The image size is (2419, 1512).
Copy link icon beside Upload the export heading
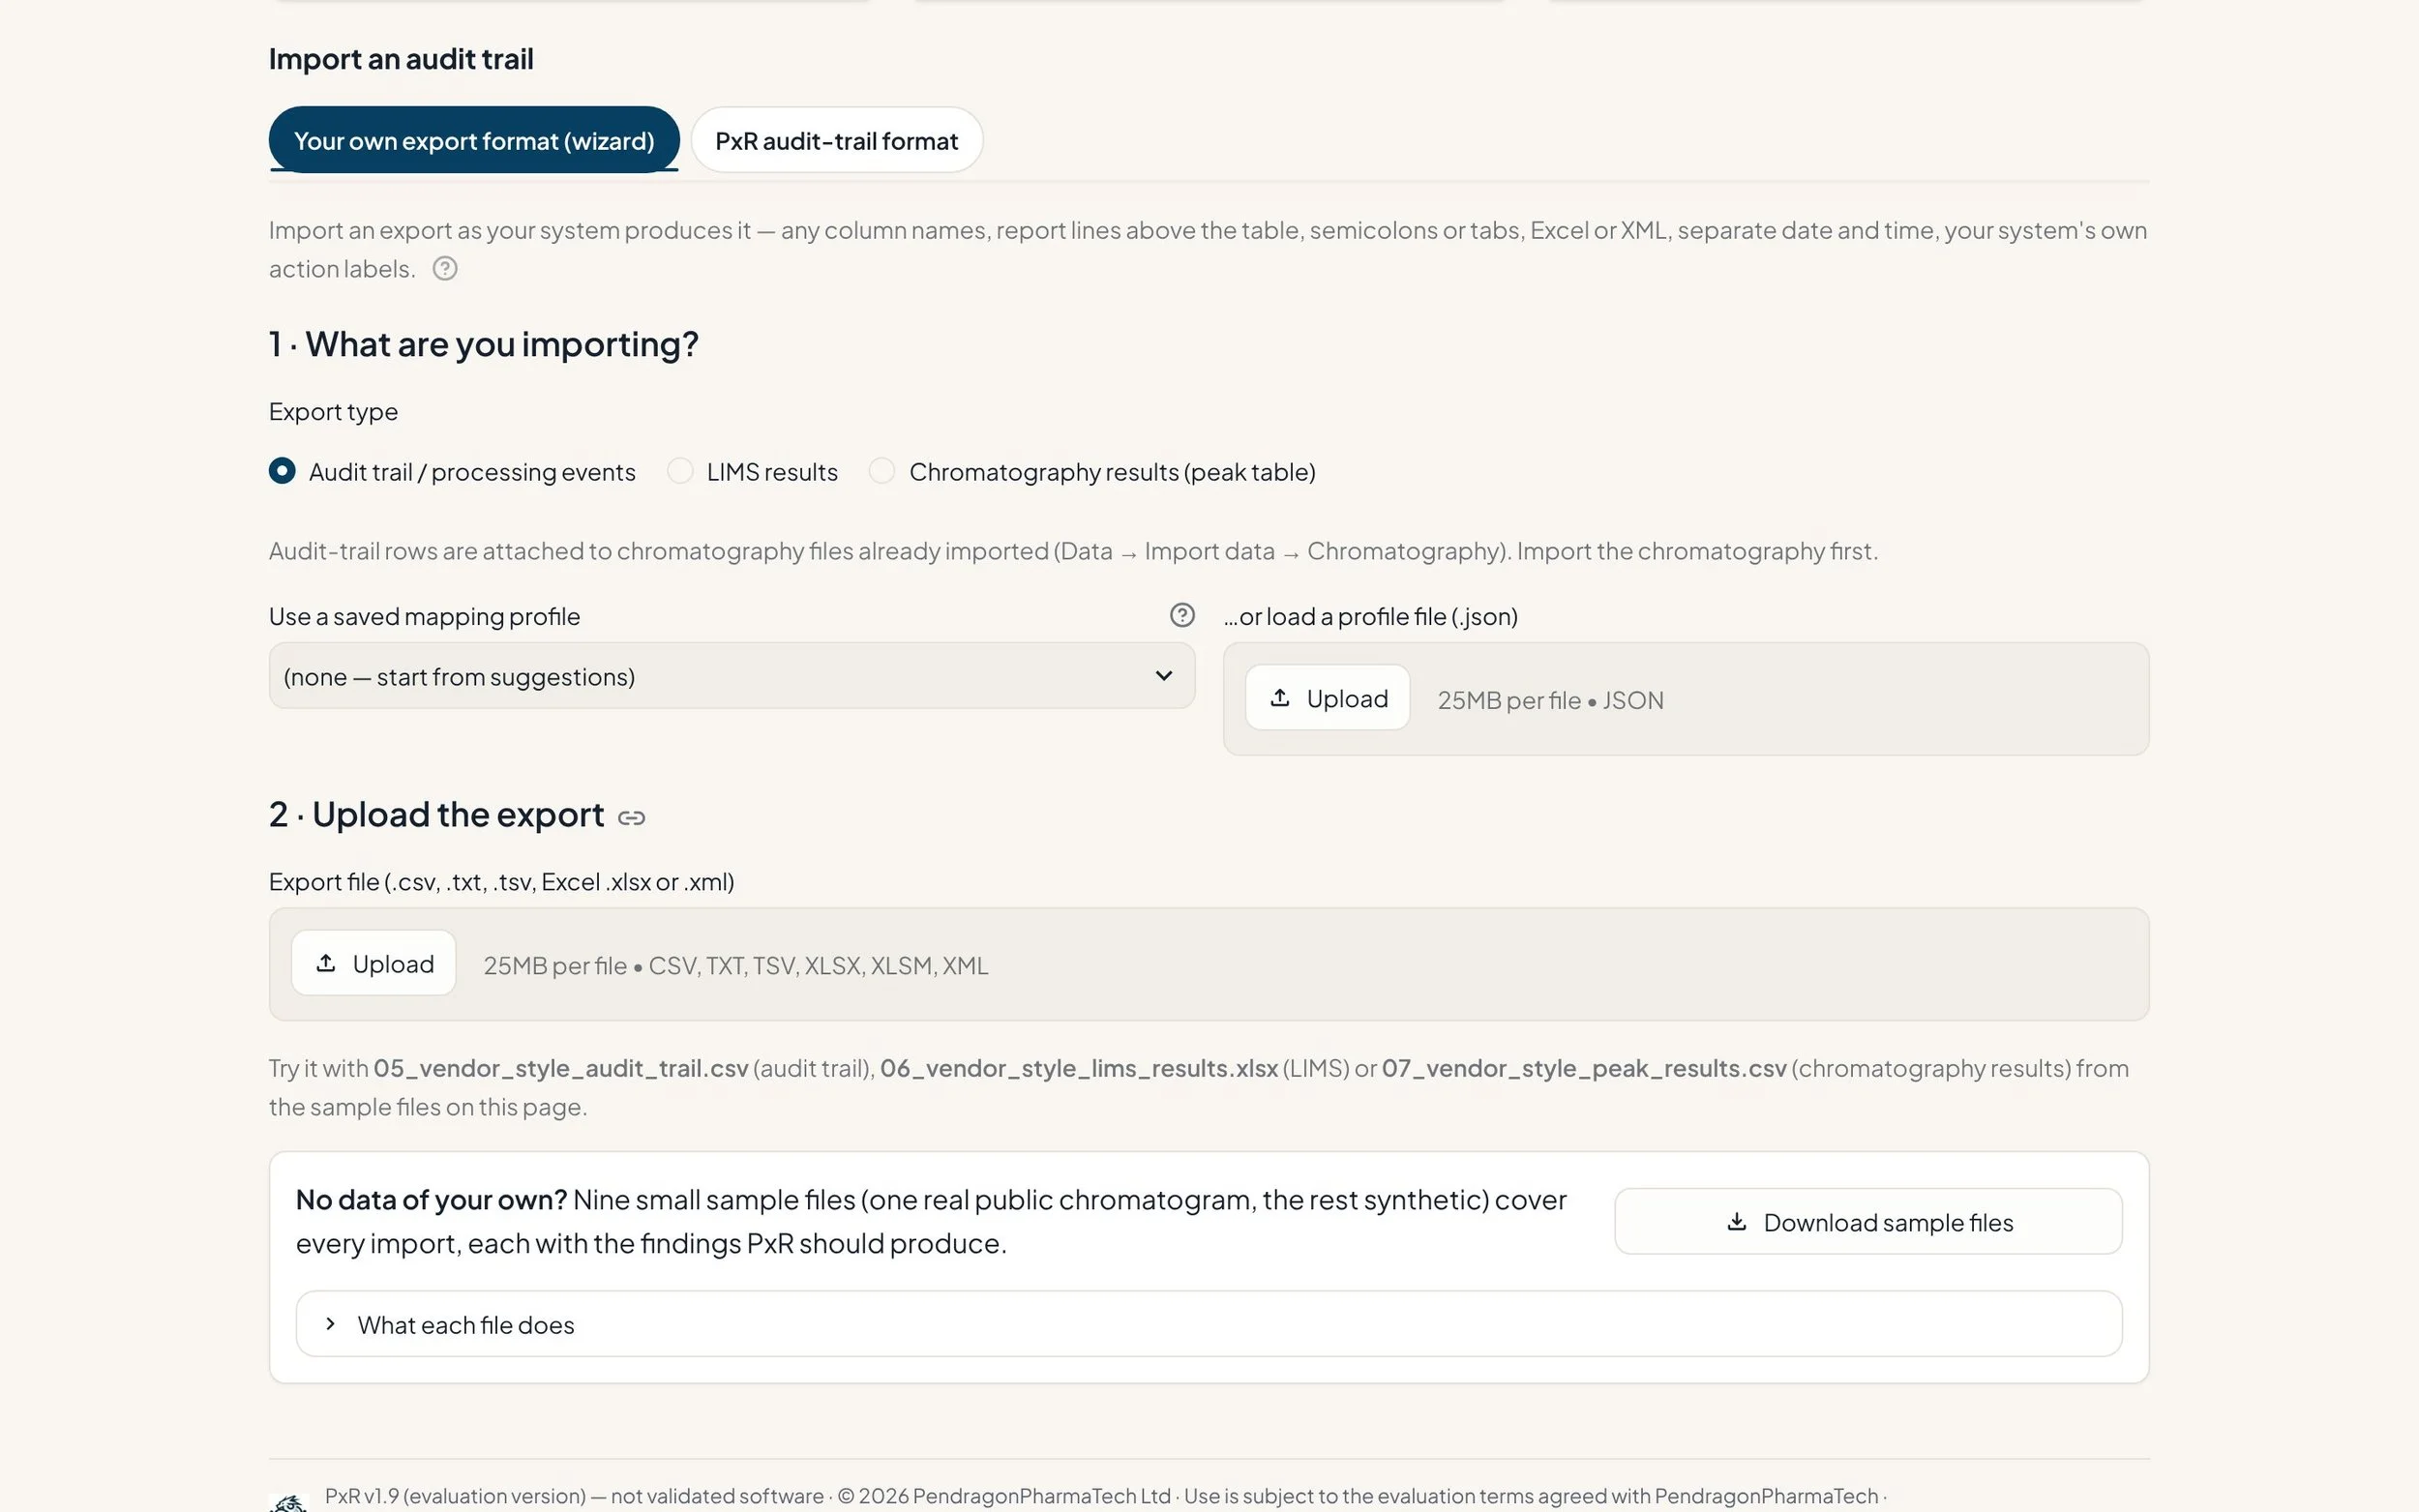pyautogui.click(x=631, y=817)
